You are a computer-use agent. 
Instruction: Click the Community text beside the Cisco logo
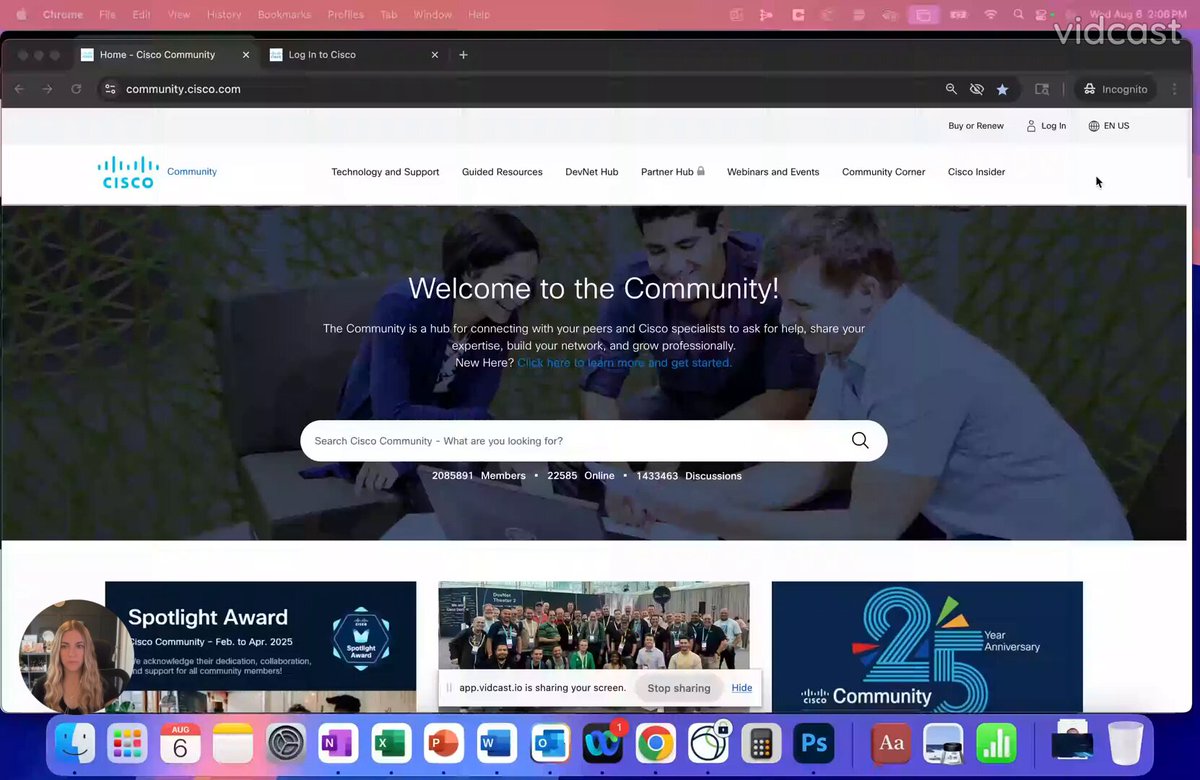192,172
